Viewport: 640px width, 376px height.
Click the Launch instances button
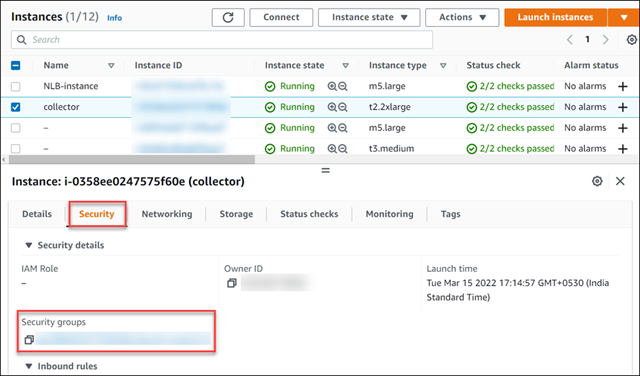[x=555, y=17]
